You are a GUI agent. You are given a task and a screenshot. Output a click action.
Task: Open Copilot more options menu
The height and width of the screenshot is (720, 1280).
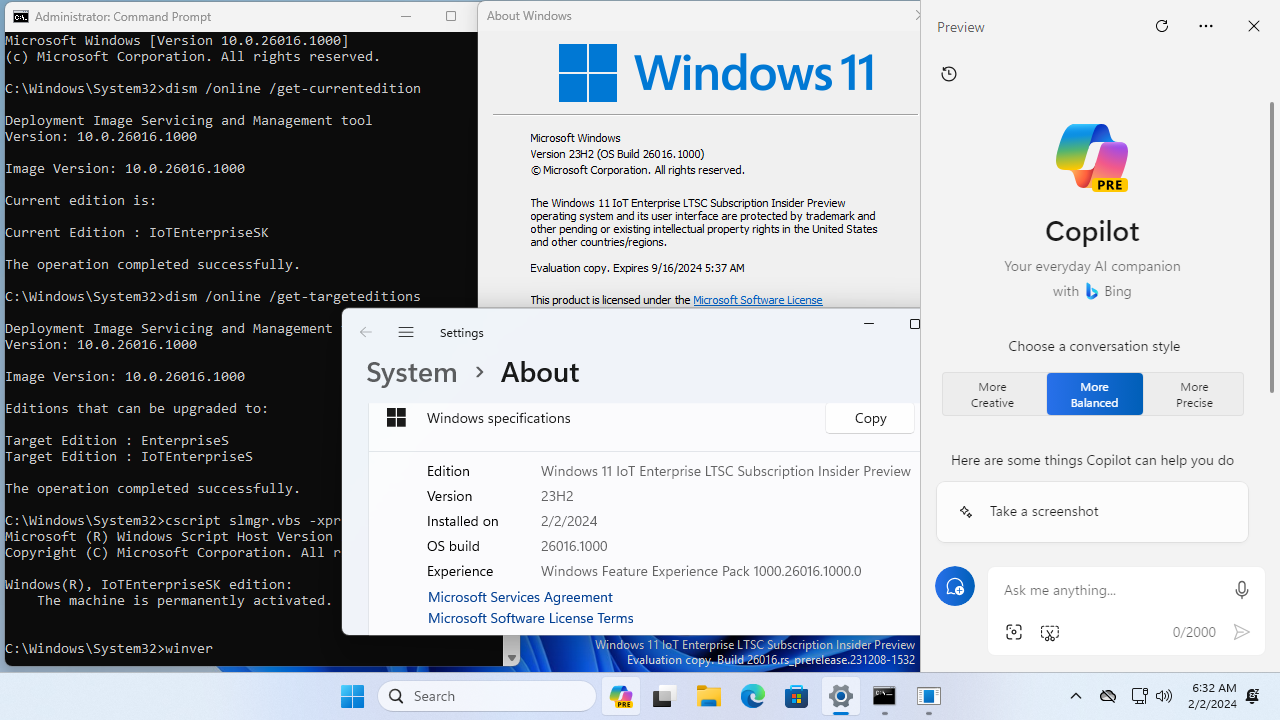tap(1206, 26)
